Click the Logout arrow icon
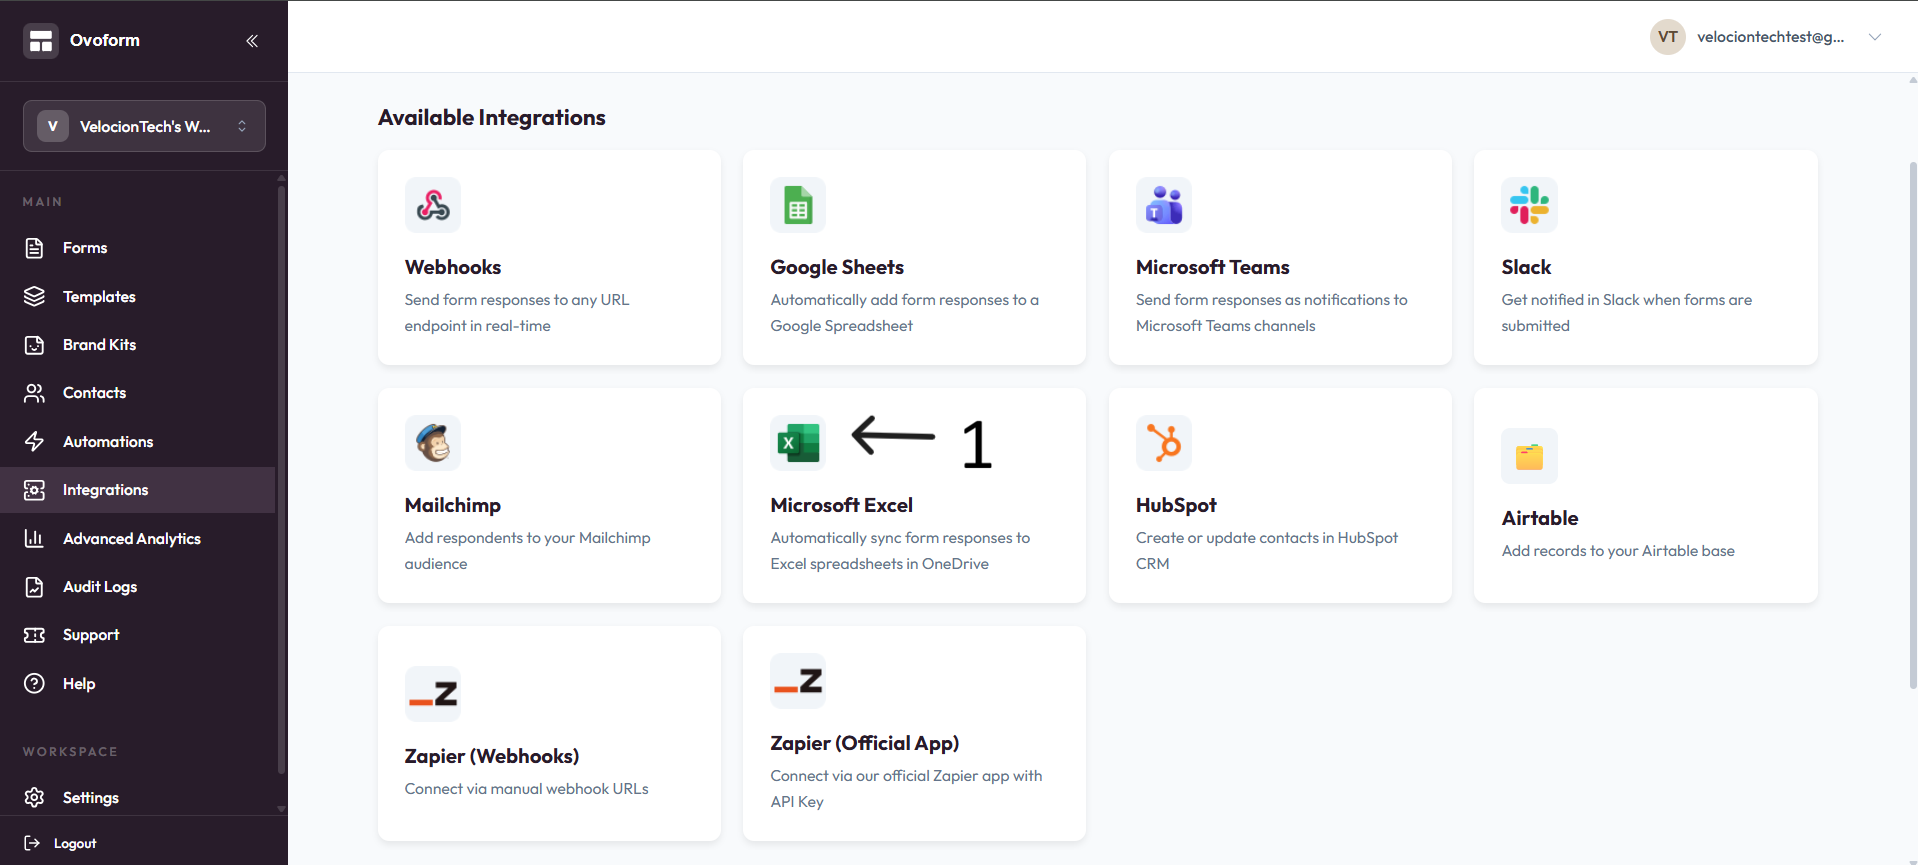This screenshot has width=1918, height=865. pyautogui.click(x=32, y=843)
